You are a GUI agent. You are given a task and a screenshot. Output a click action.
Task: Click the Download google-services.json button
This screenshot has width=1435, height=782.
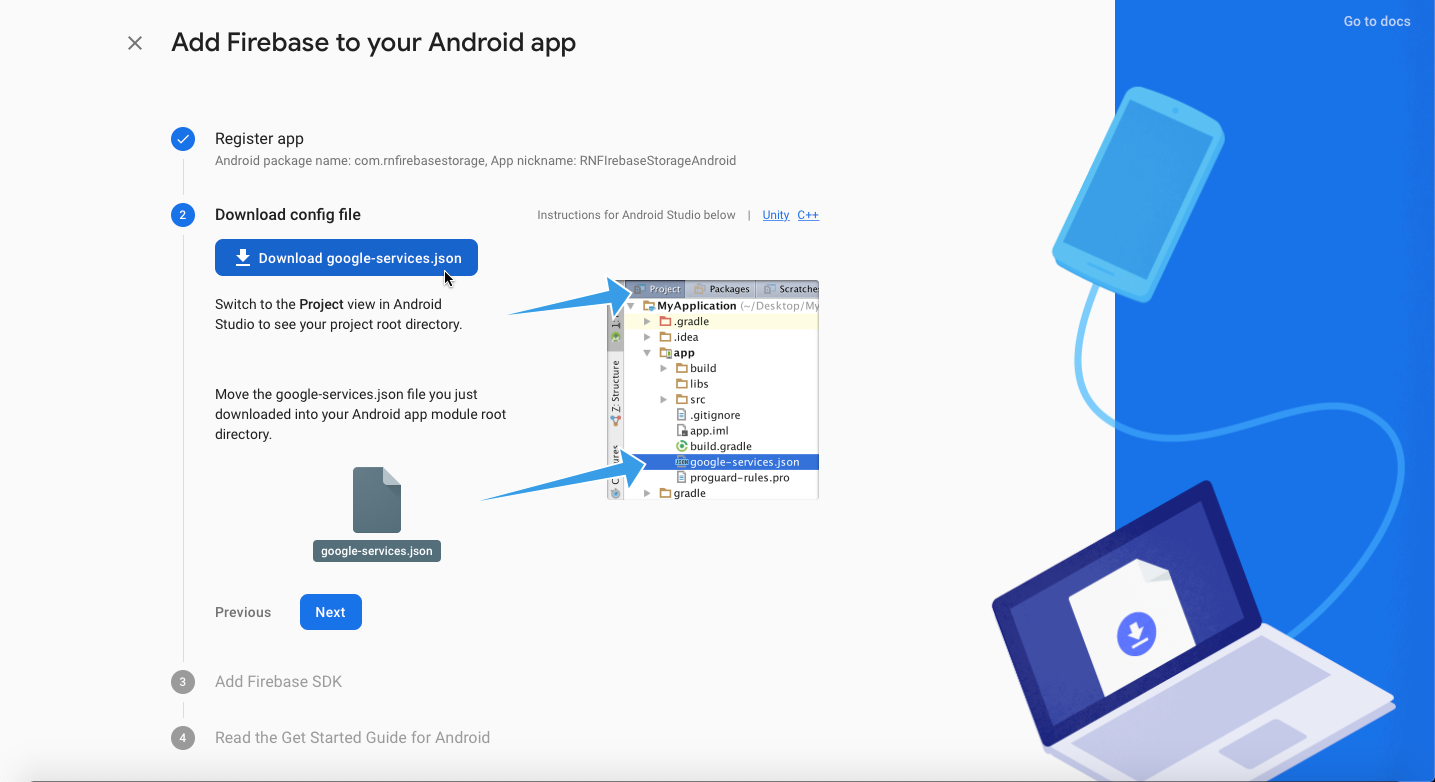346,258
